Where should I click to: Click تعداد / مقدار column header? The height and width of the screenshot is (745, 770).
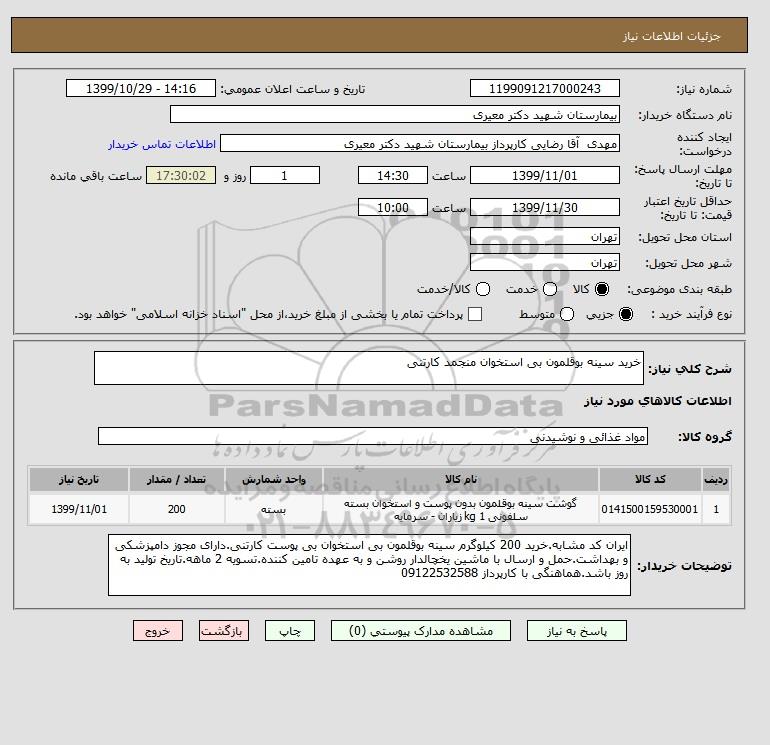176,479
